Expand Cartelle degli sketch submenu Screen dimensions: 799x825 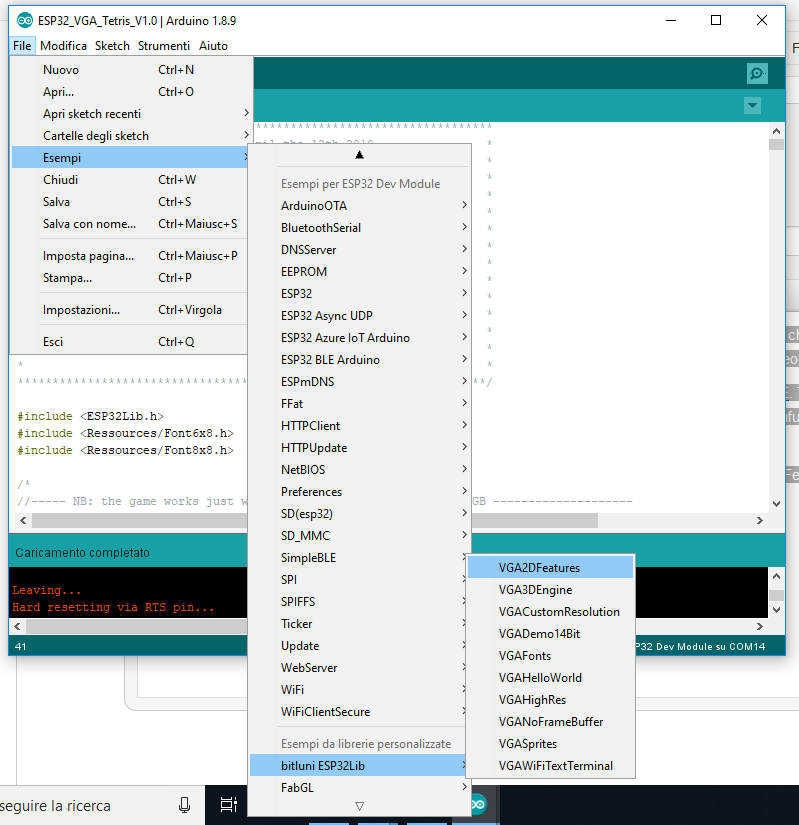pos(129,136)
